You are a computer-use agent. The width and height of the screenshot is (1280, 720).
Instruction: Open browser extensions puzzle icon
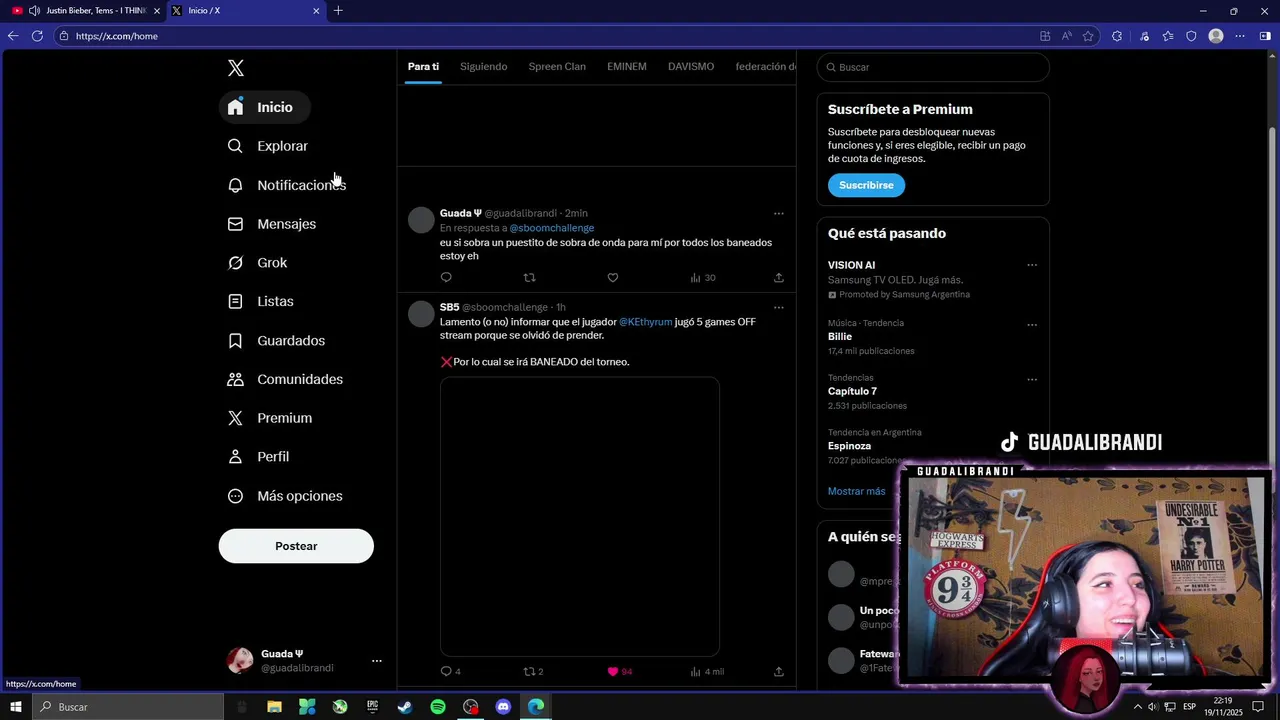(x=1117, y=36)
